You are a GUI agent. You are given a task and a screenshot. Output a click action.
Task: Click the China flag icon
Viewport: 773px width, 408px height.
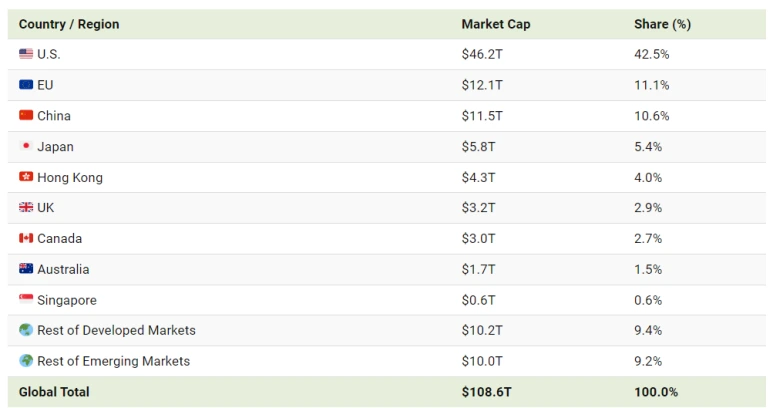[26, 116]
